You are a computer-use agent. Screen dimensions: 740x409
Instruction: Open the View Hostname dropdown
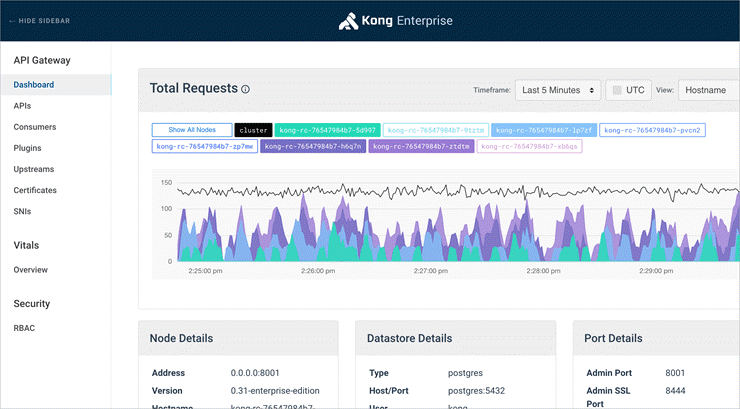coord(709,90)
